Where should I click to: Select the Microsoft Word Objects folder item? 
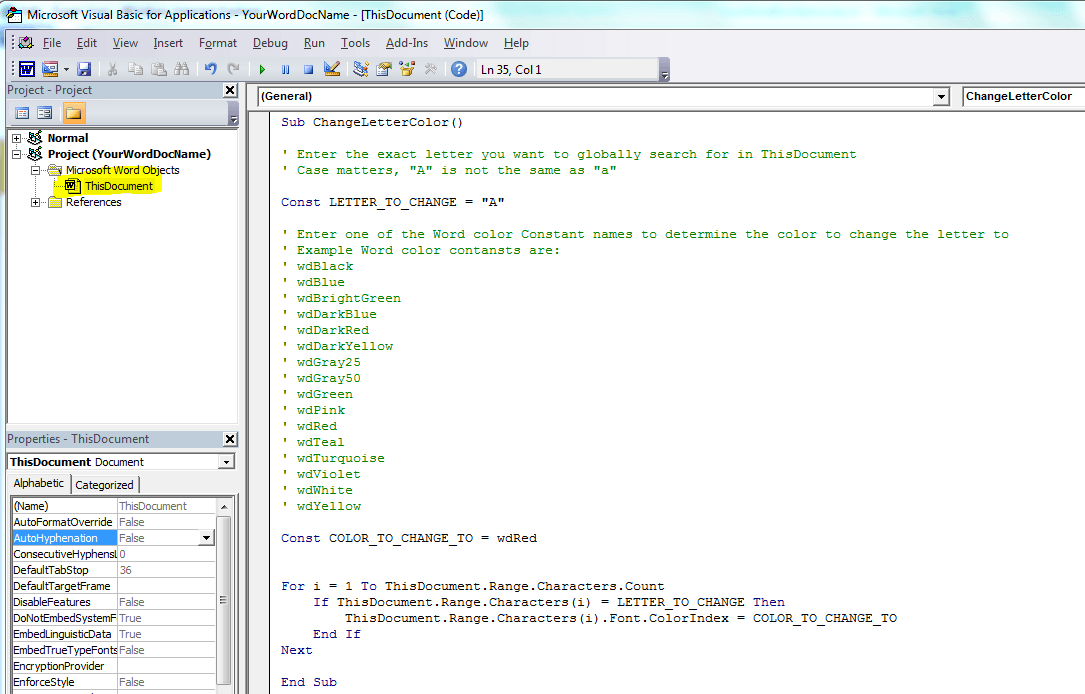pyautogui.click(x=122, y=170)
